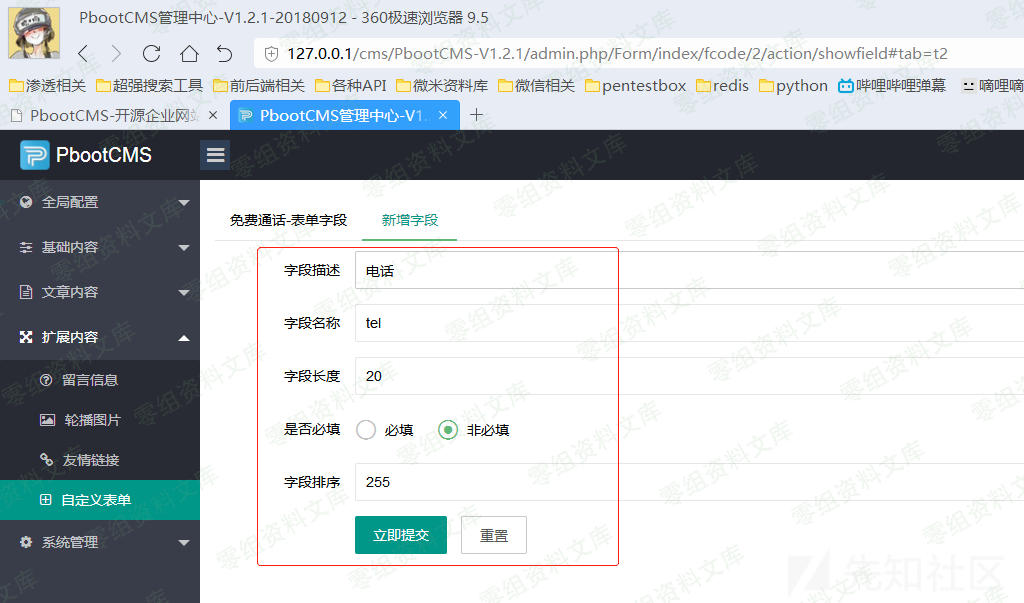Click the 字段名称 input field
The image size is (1024, 603).
[x=680, y=323]
